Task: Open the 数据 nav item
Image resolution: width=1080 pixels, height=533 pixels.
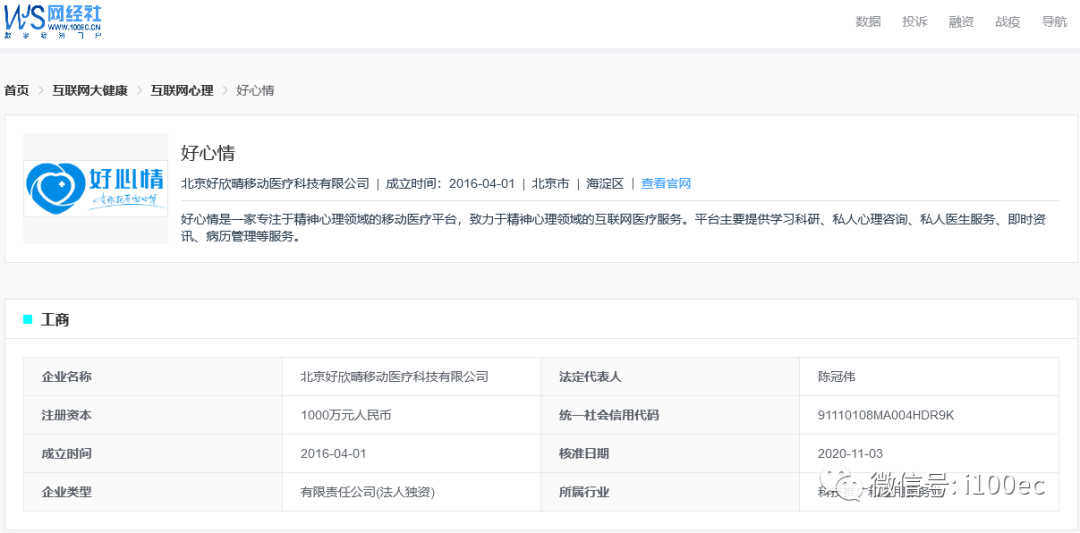Action: (868, 21)
